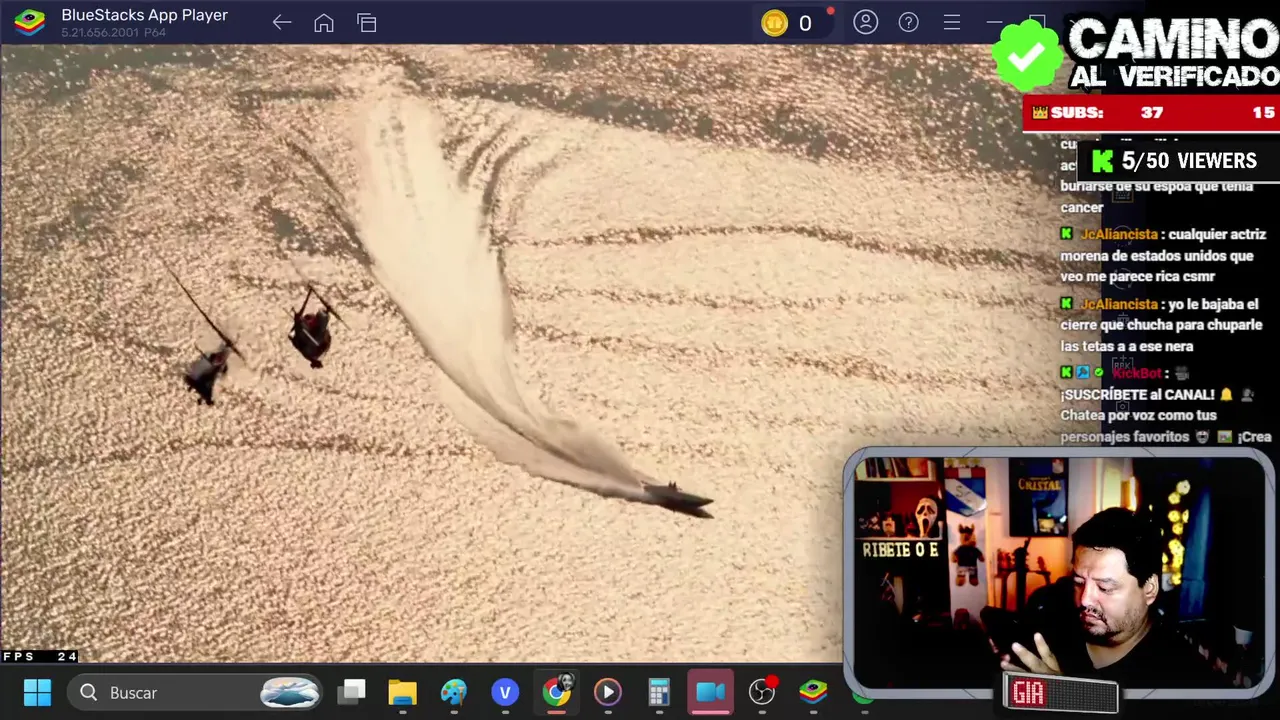The height and width of the screenshot is (720, 1280).
Task: Open File Explorer from the taskbar
Action: pyautogui.click(x=402, y=692)
